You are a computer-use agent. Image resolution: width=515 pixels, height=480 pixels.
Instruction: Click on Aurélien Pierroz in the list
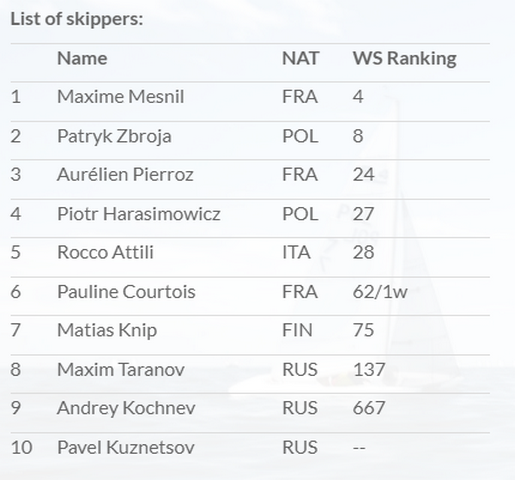125,174
